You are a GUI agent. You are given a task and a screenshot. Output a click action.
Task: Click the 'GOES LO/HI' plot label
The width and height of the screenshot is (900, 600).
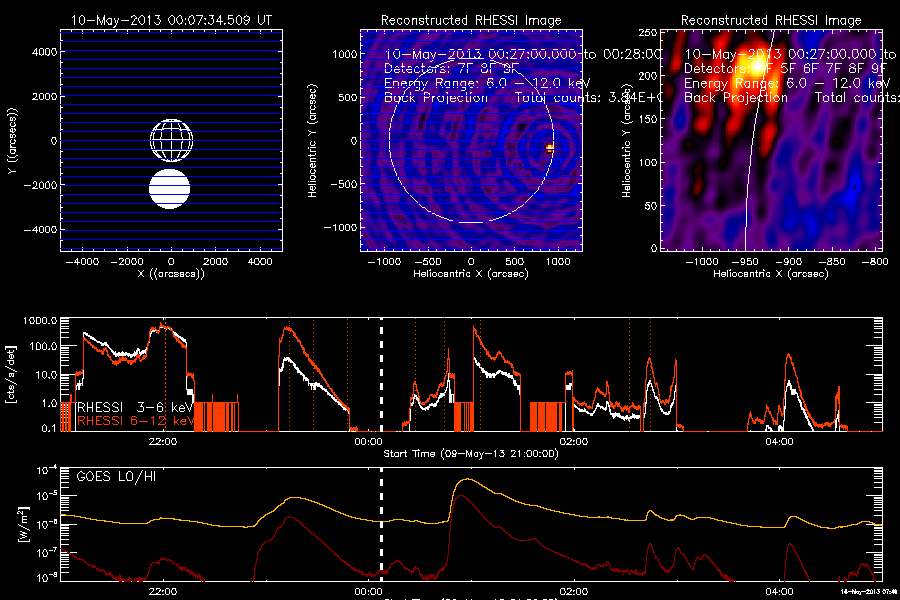(116, 477)
